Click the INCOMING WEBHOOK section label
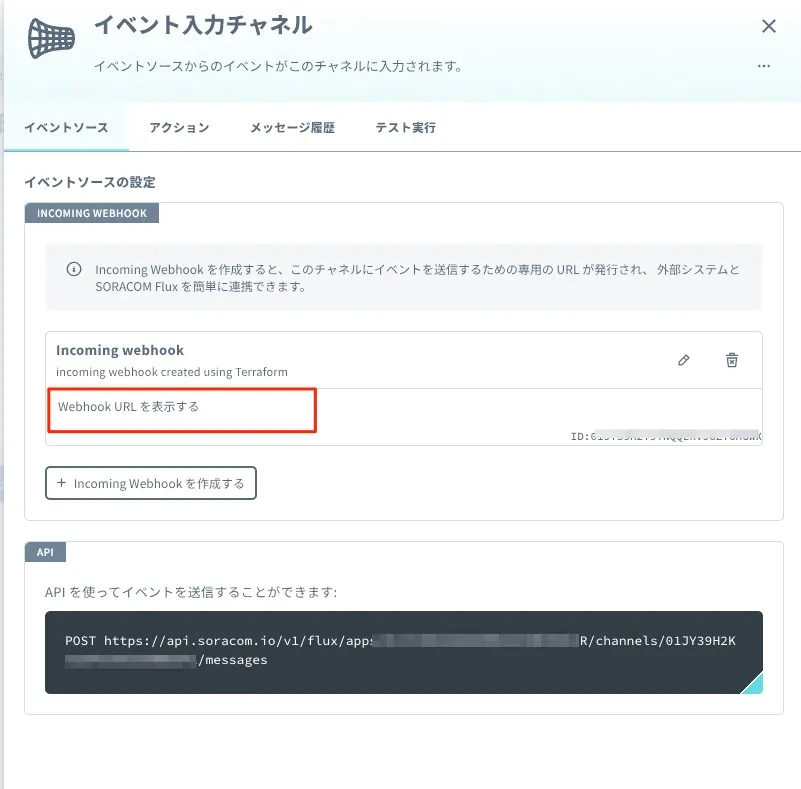The height and width of the screenshot is (789, 801). tap(92, 213)
